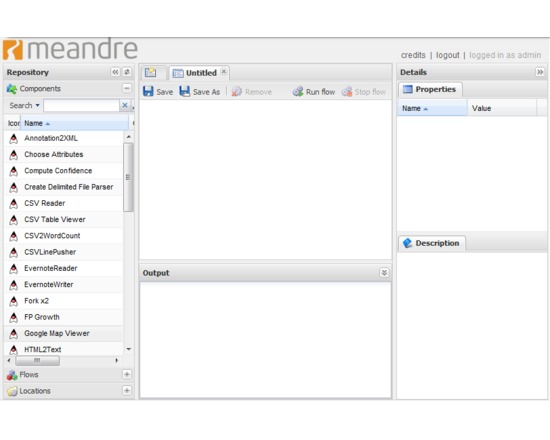
Task: Click the Google Map Viewer row text
Action: click(57, 333)
